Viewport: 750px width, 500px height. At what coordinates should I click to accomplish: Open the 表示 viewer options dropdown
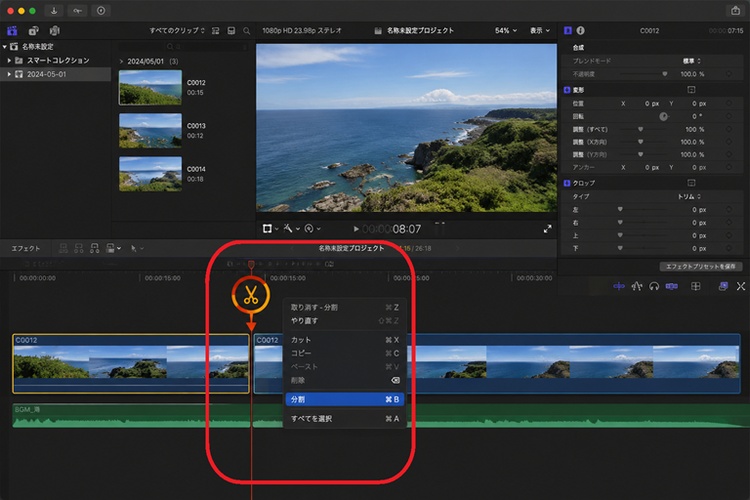(540, 31)
